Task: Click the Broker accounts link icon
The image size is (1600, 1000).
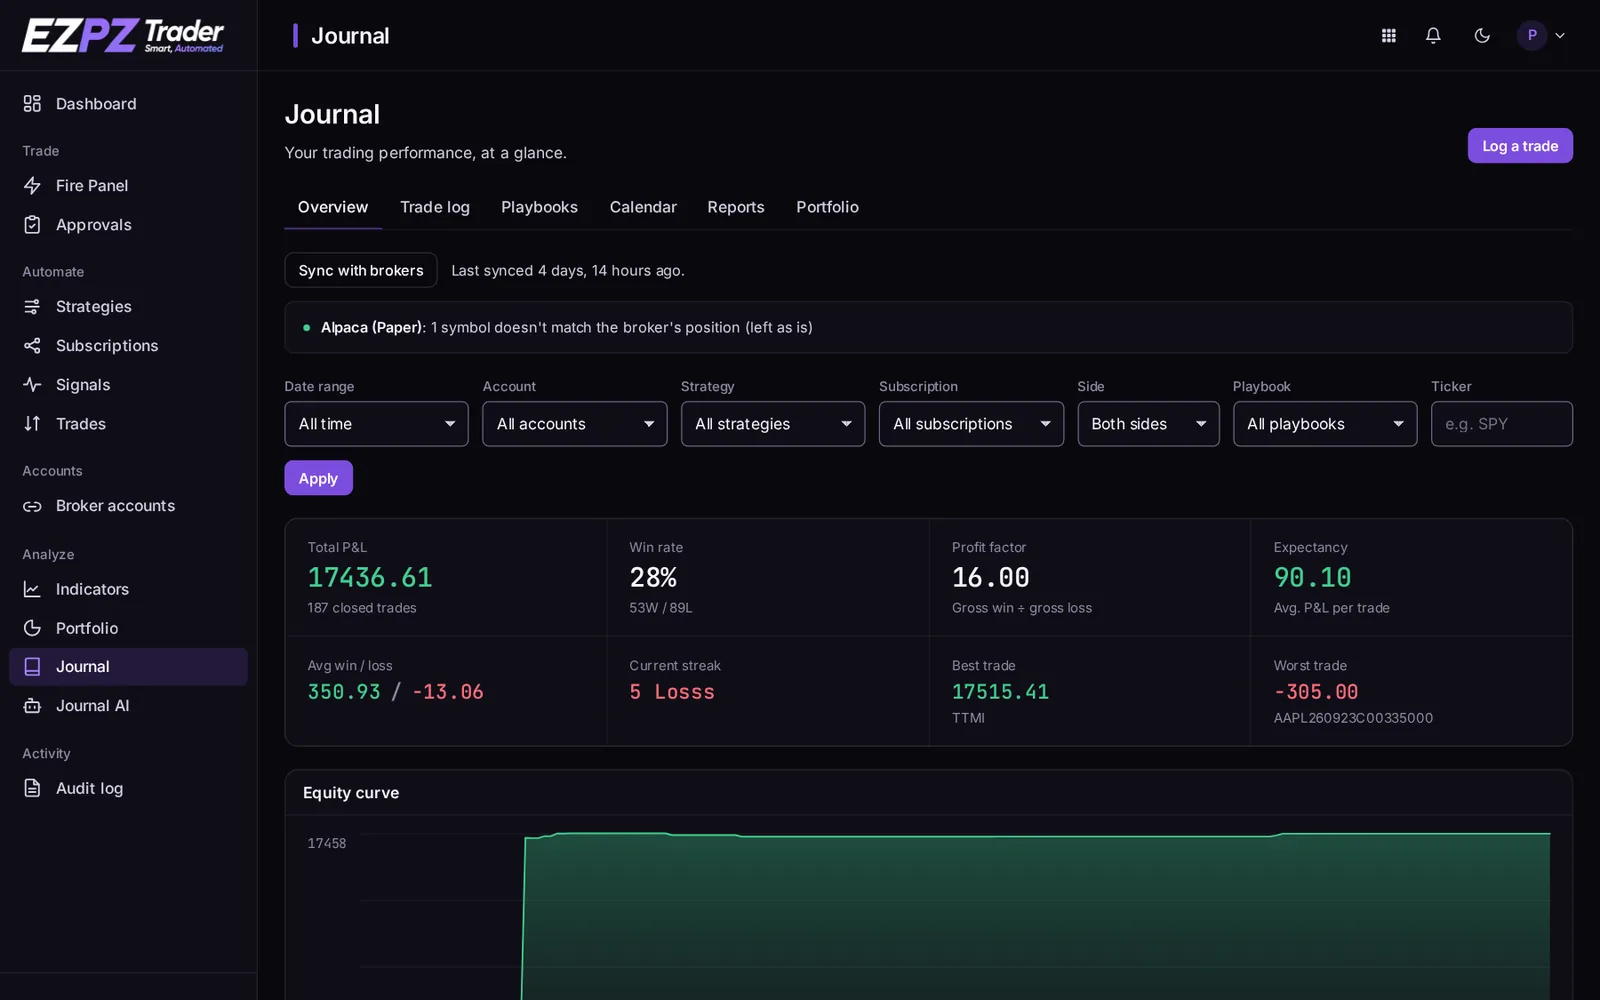Action: [32, 506]
